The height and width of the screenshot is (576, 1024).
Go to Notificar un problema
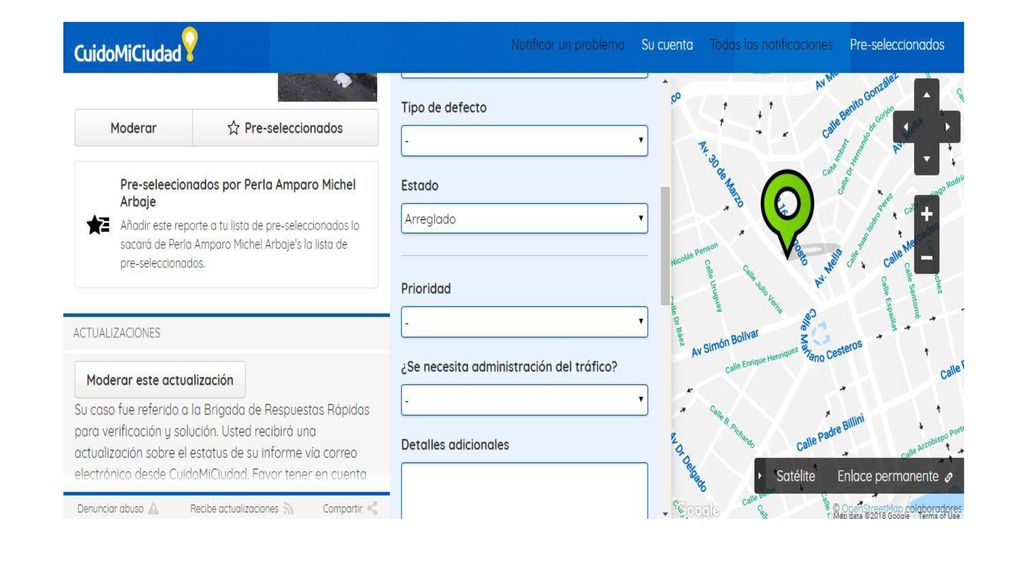568,45
